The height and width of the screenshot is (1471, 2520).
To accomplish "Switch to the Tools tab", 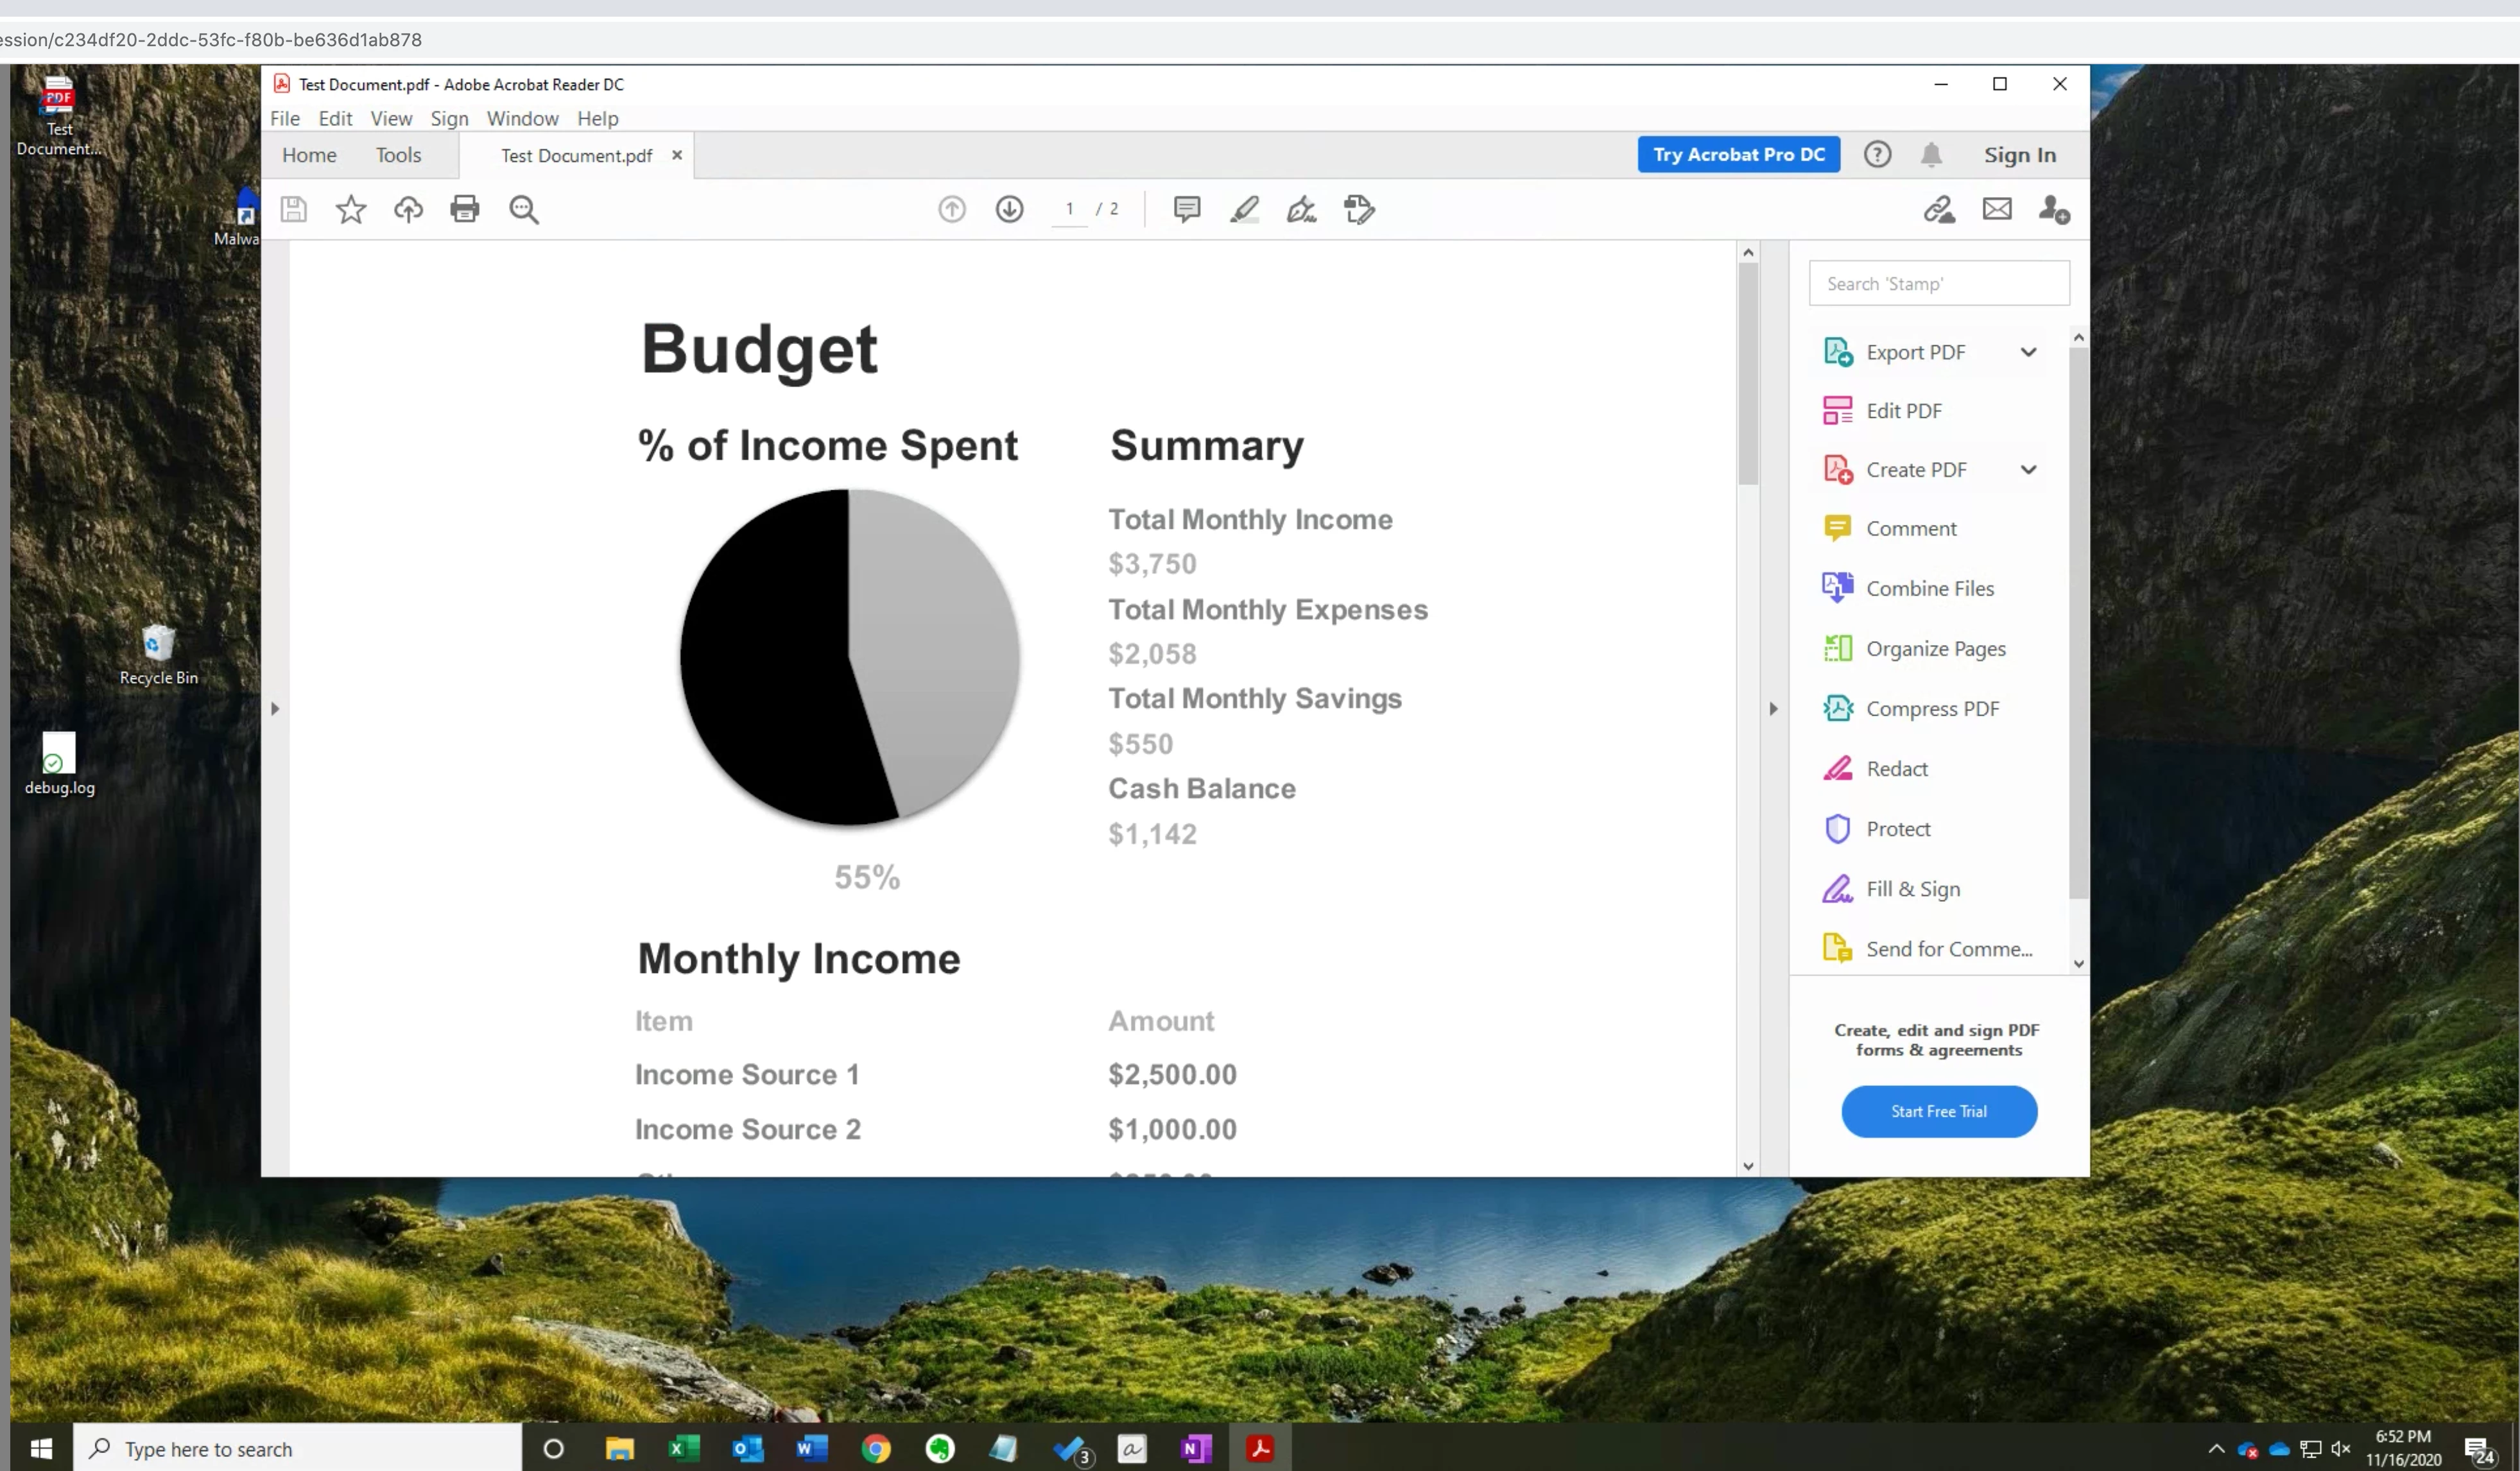I will [398, 155].
